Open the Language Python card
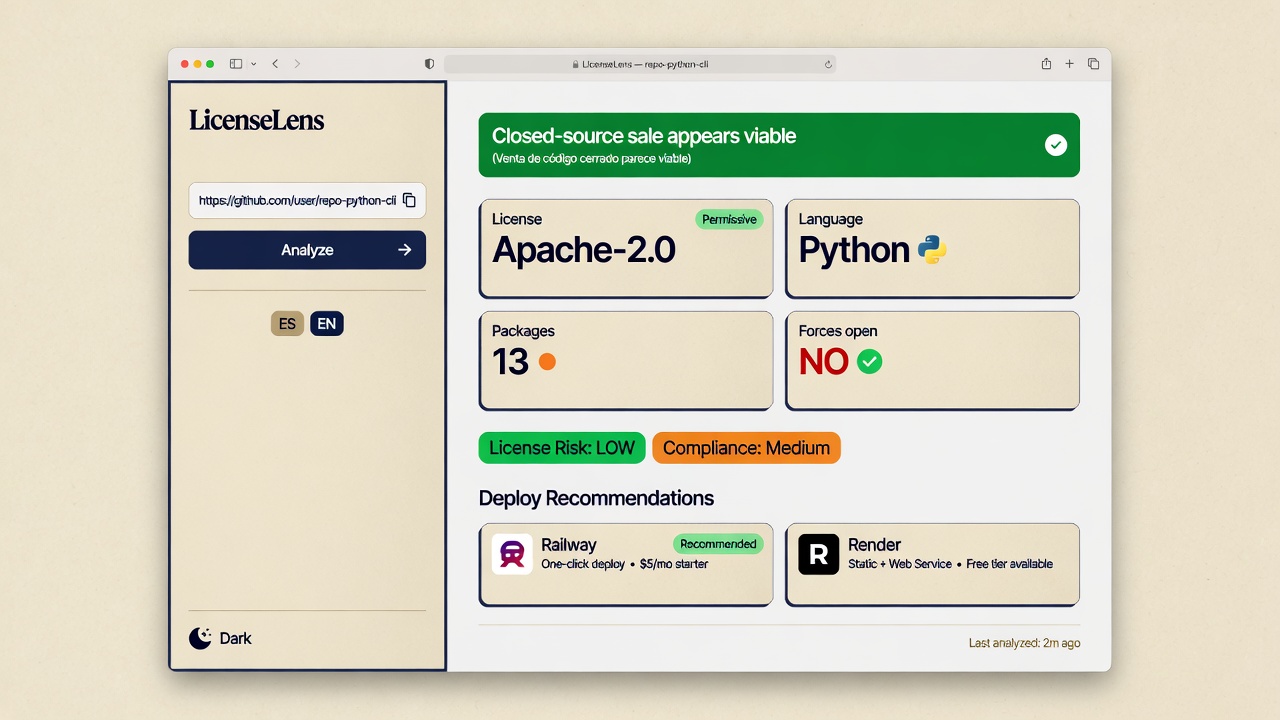1280x720 pixels. click(933, 248)
